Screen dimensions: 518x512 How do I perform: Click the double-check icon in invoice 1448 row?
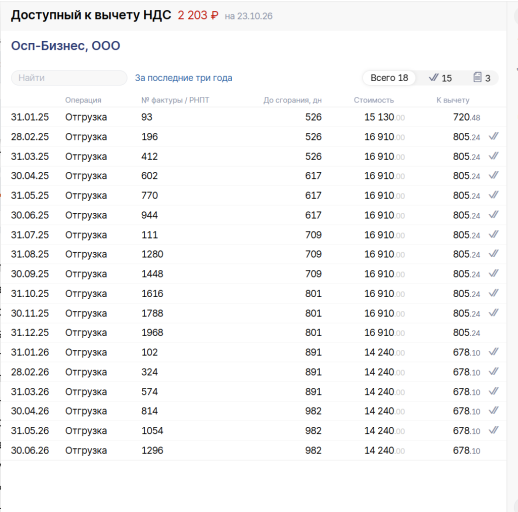tap(494, 273)
